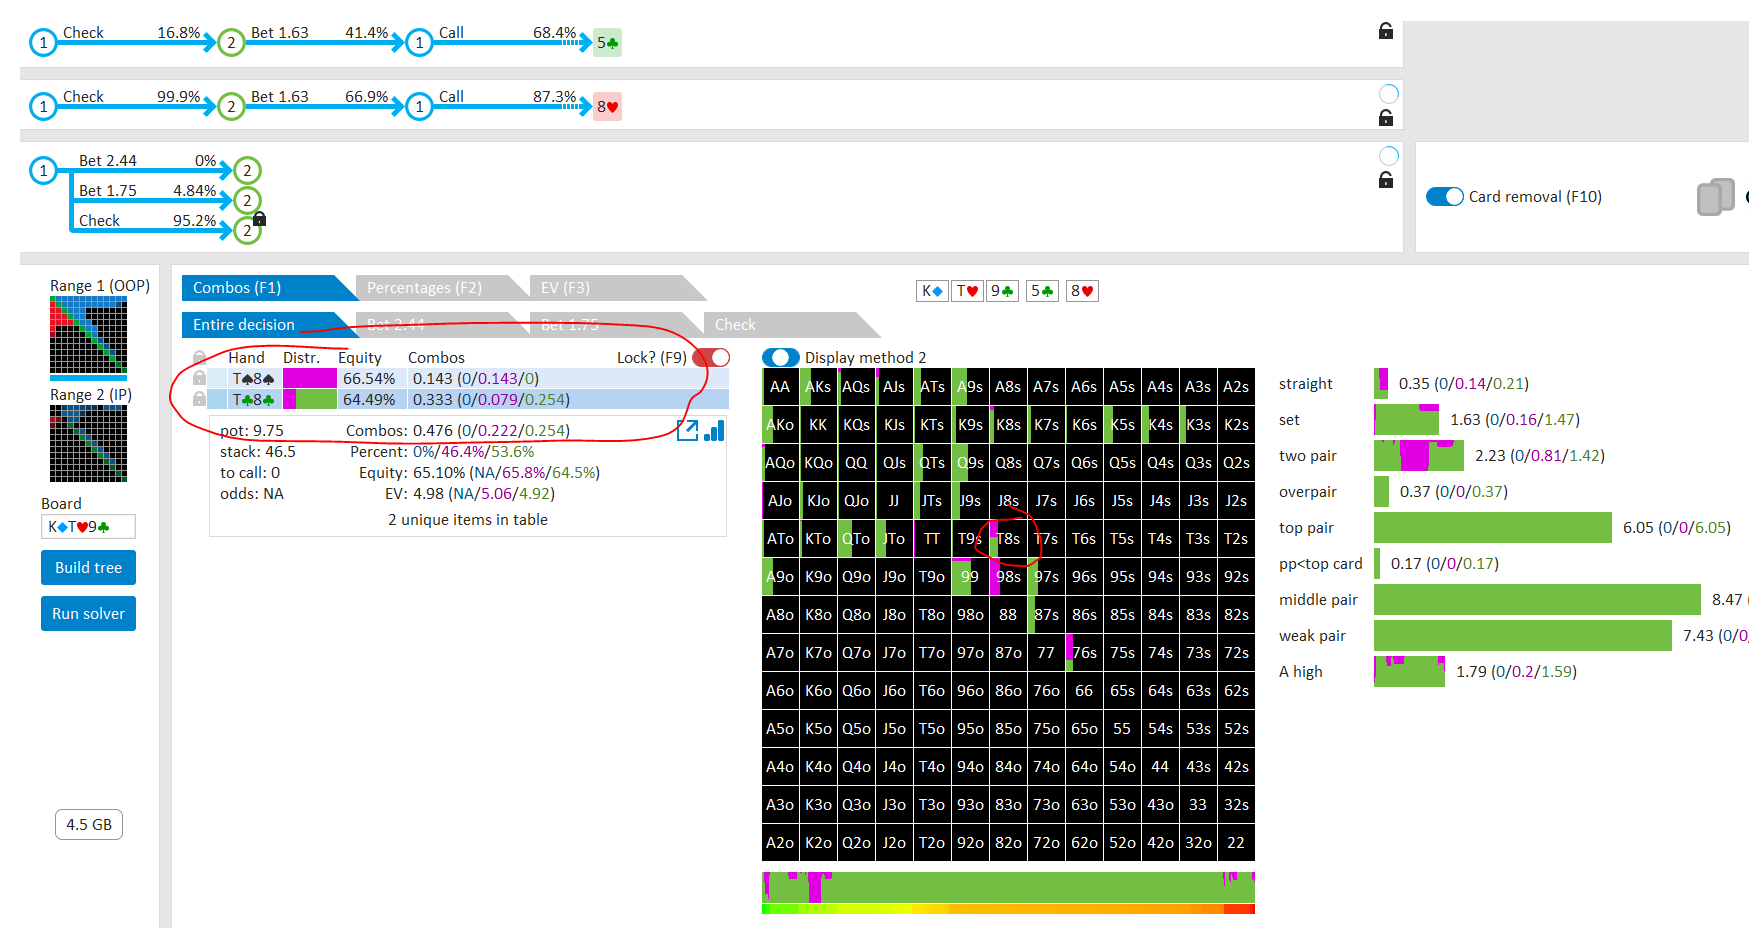
Task: Select the K♦ board card
Action: click(x=932, y=291)
